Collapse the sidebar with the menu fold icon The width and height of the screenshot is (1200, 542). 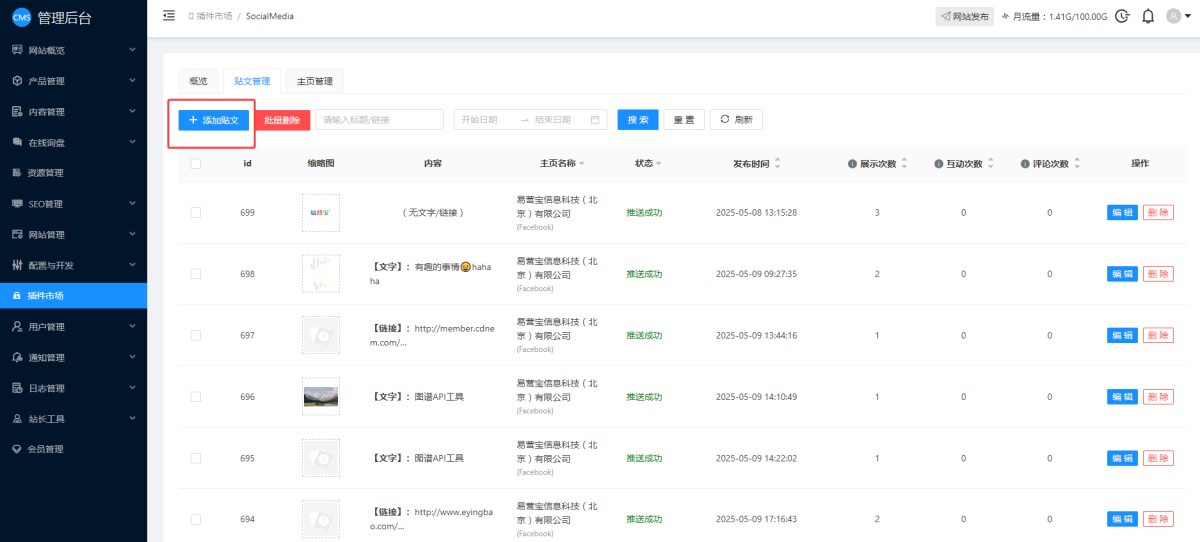pos(168,16)
